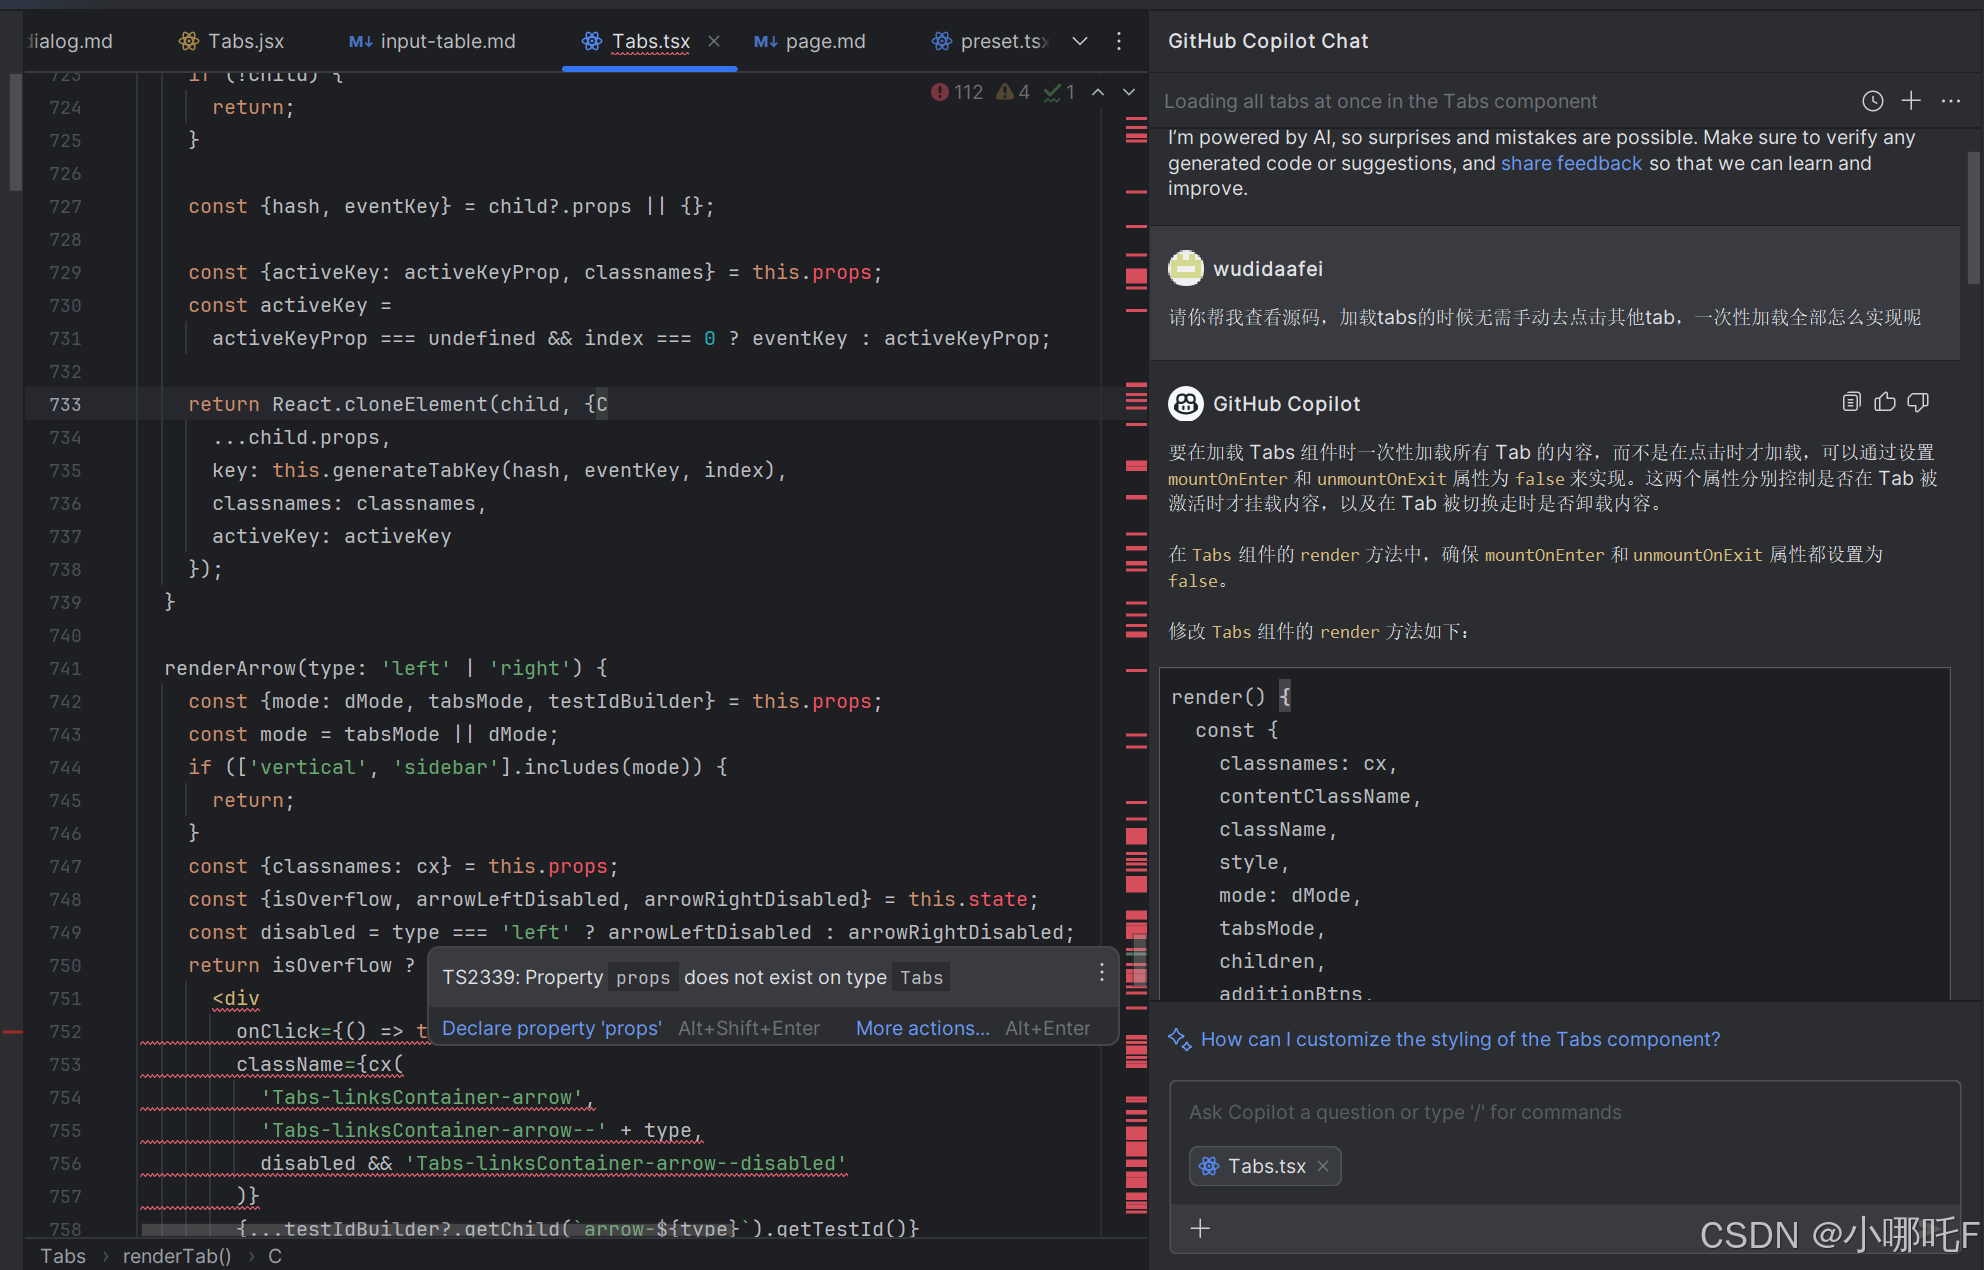This screenshot has height=1270, width=1984.
Task: Rate Copilot's answer with thumbs up
Action: click(x=1884, y=401)
